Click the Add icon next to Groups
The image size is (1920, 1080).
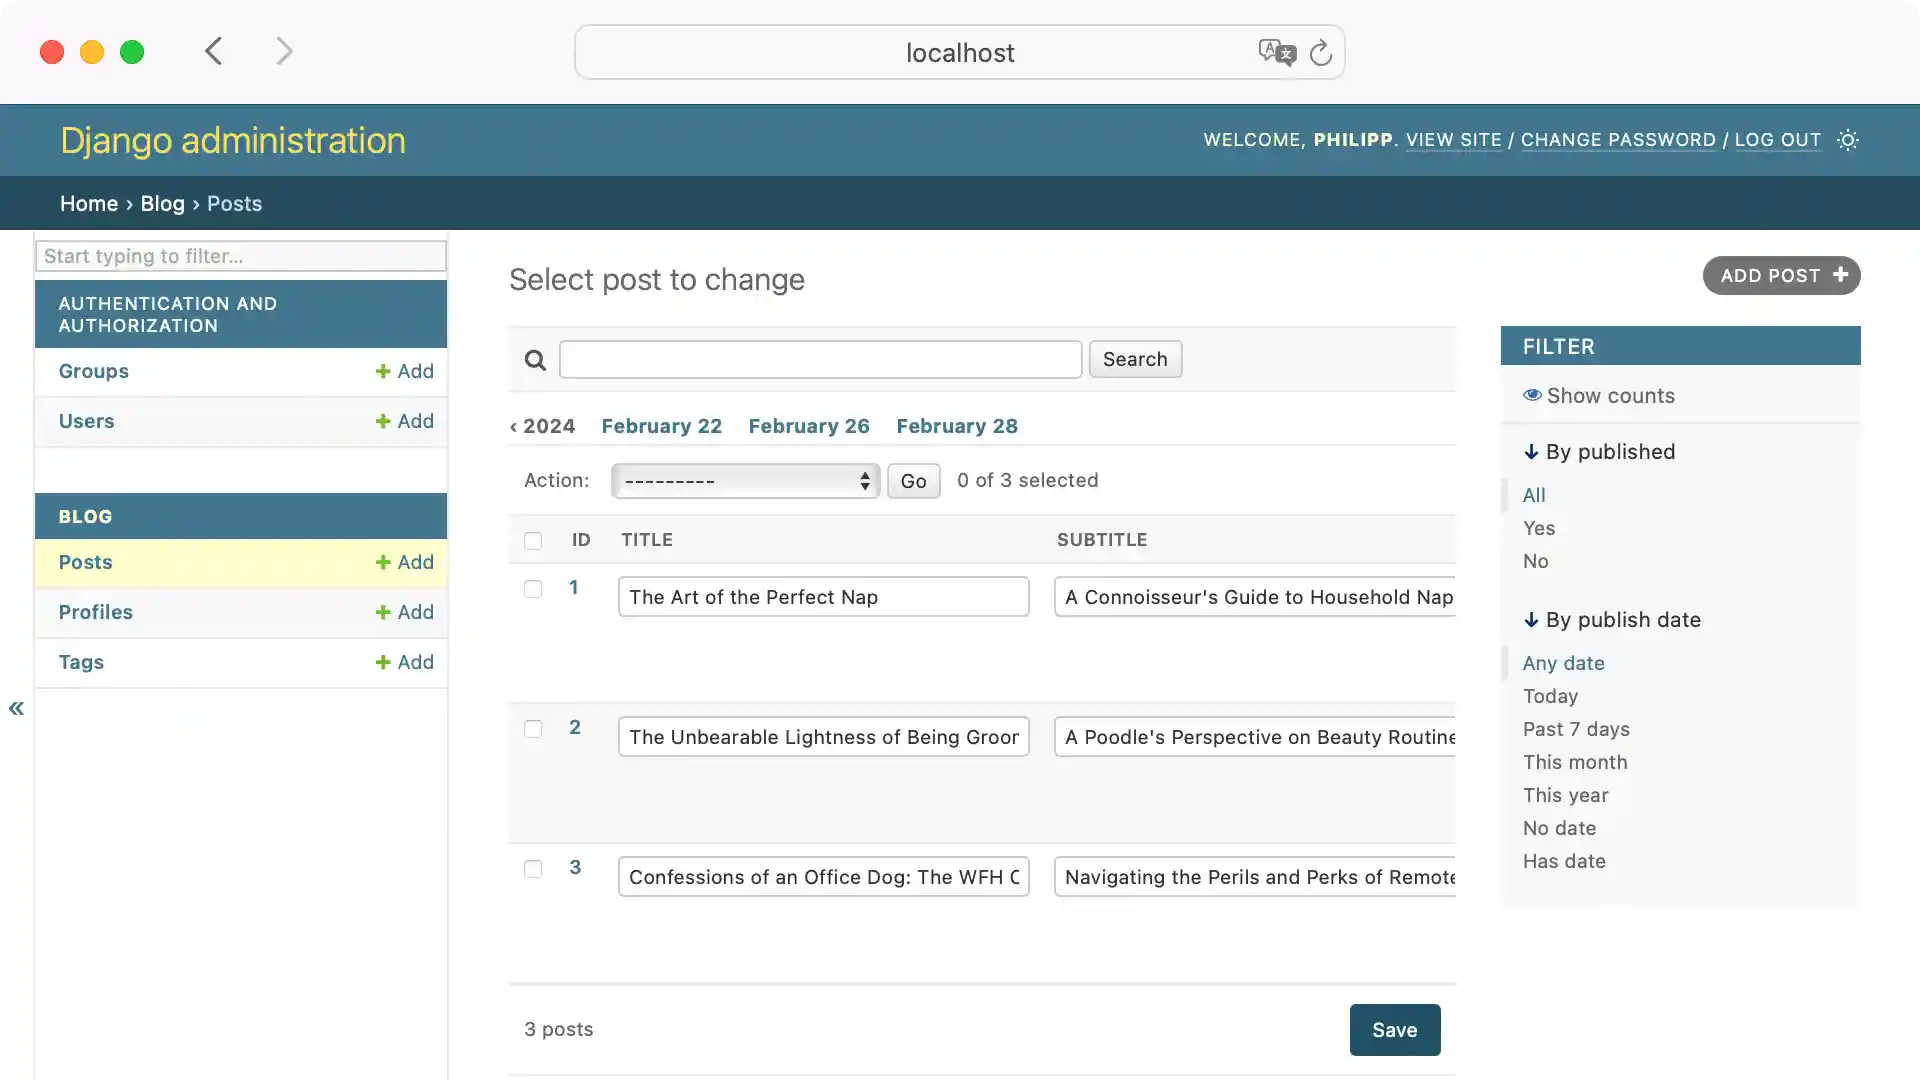pos(383,370)
